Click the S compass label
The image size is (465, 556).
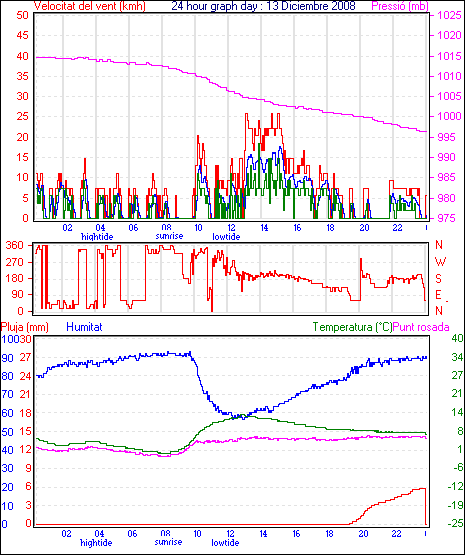click(438, 279)
